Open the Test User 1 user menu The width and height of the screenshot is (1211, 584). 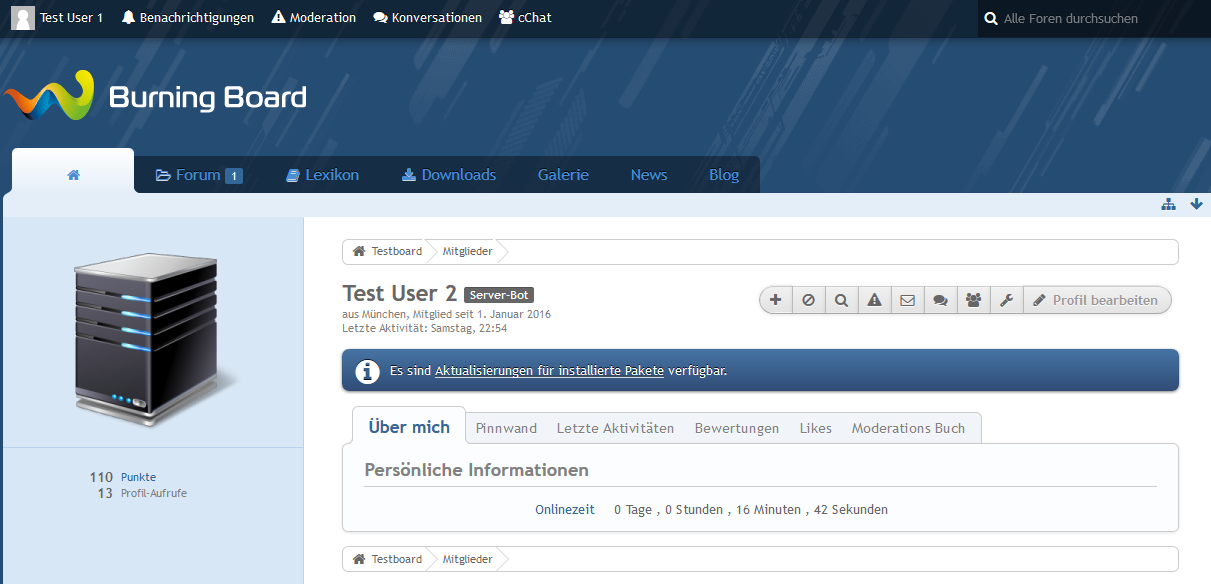coord(58,18)
